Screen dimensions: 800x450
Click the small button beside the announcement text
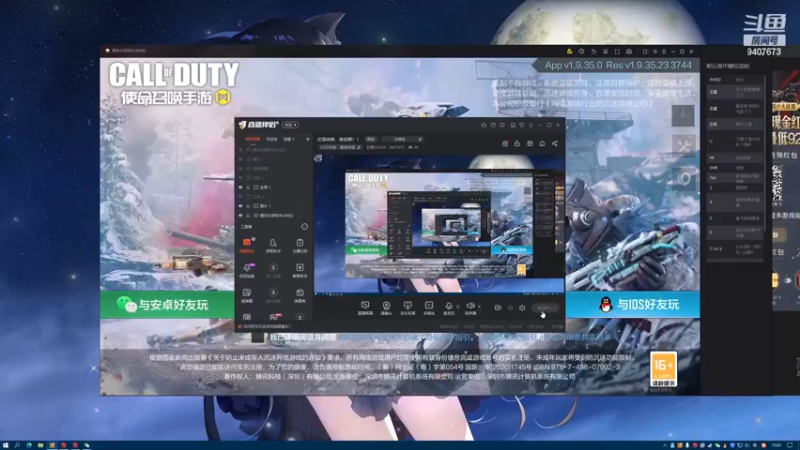pos(371,139)
